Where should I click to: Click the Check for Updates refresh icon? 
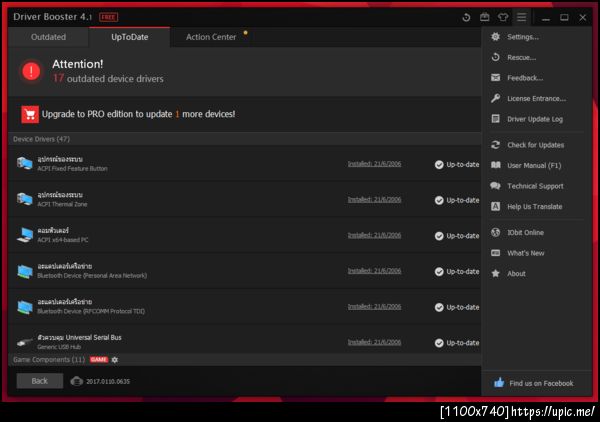click(x=496, y=145)
